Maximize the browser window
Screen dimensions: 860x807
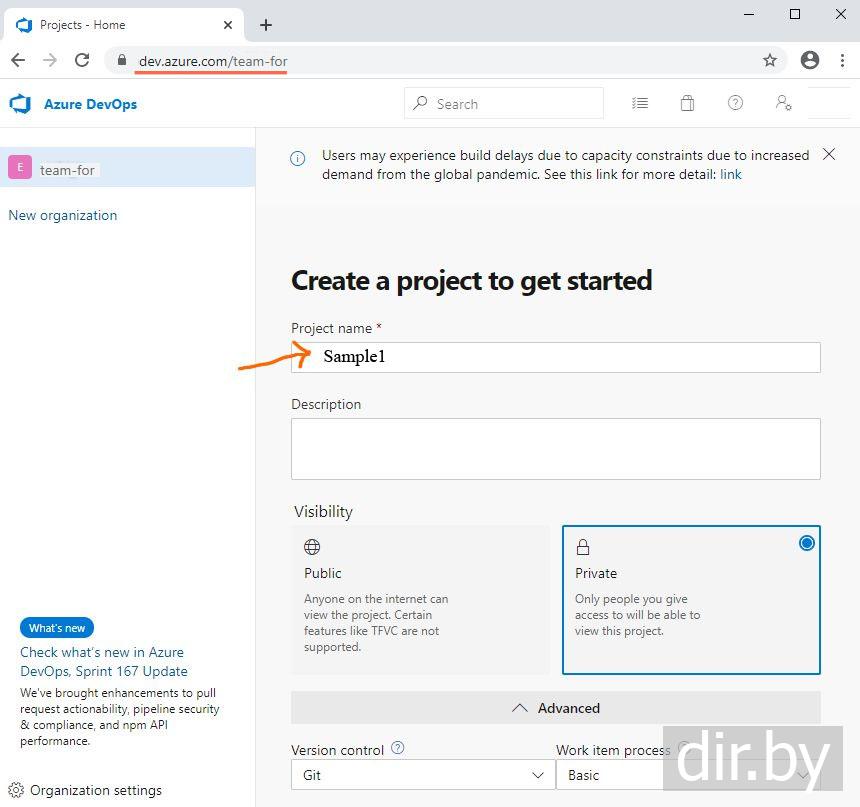coord(795,14)
